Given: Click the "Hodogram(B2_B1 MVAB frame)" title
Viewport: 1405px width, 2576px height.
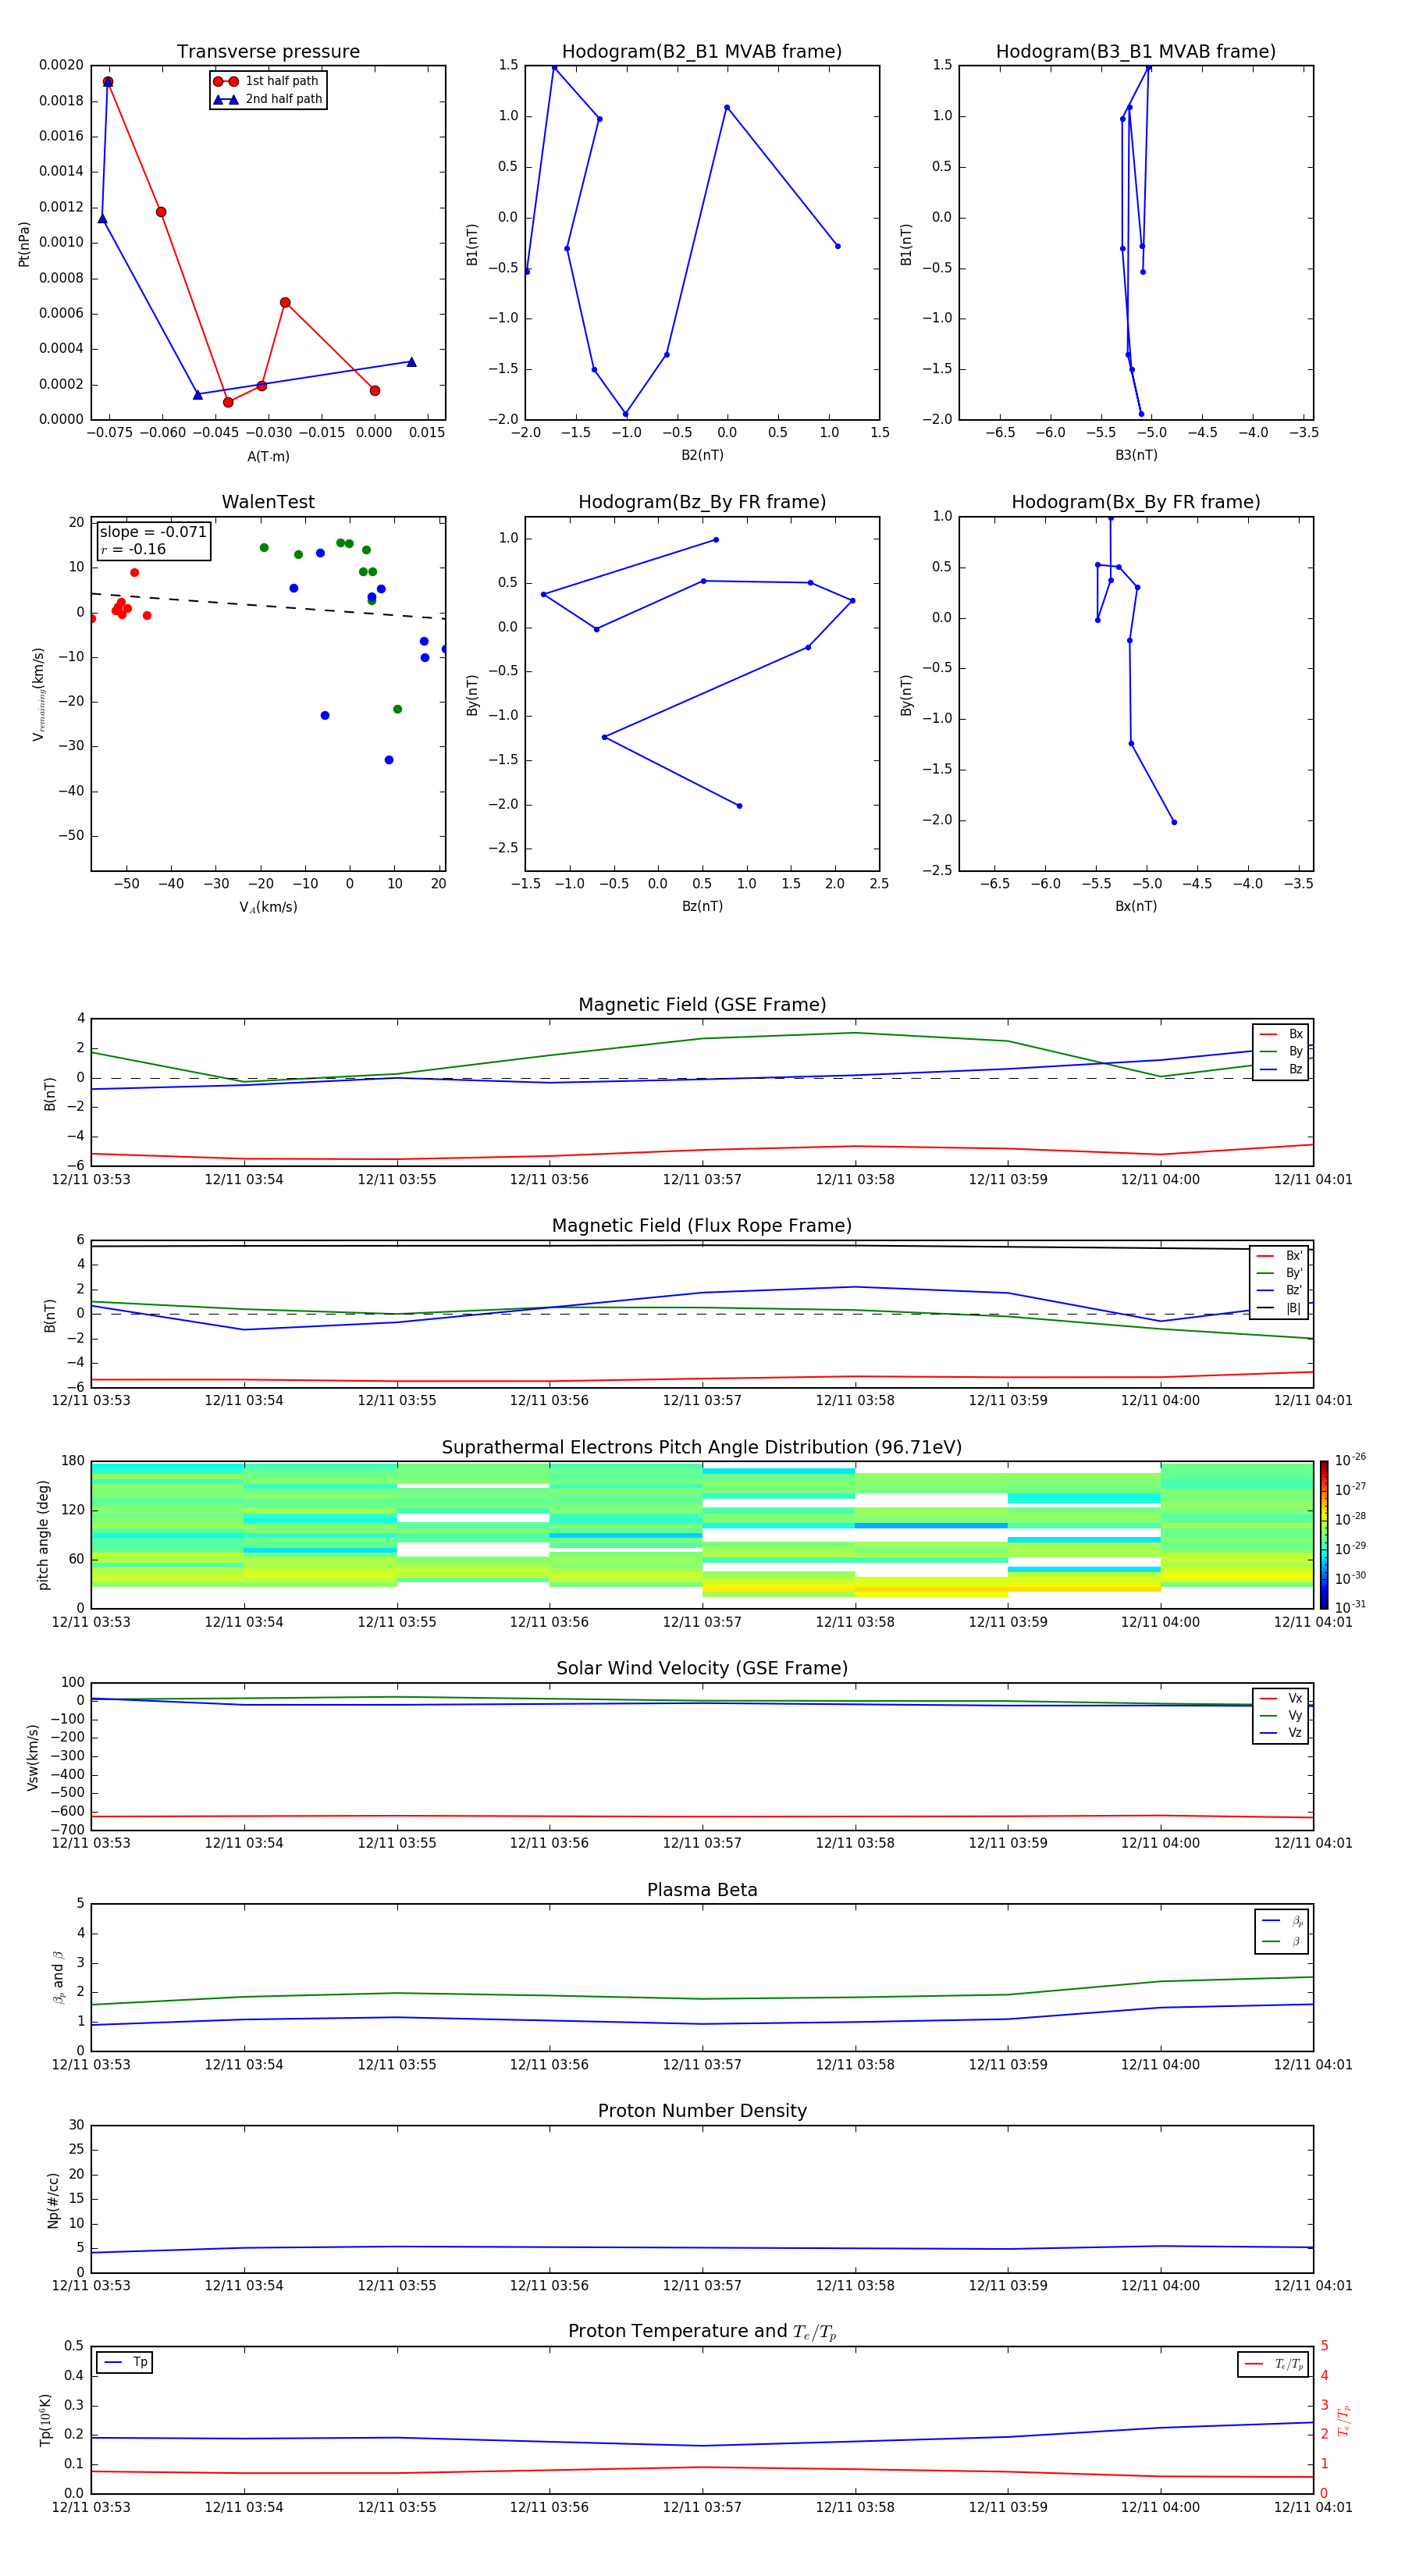Looking at the screenshot, I should click(702, 52).
